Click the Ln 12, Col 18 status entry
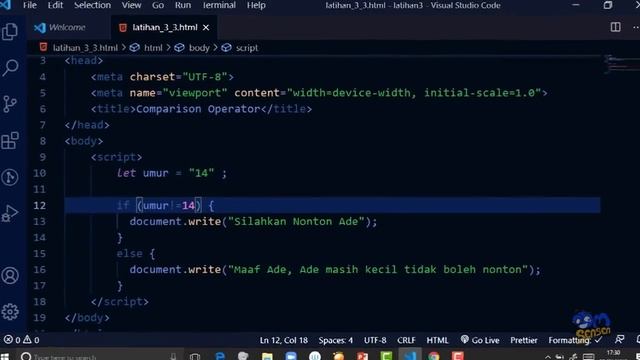 pyautogui.click(x=284, y=340)
